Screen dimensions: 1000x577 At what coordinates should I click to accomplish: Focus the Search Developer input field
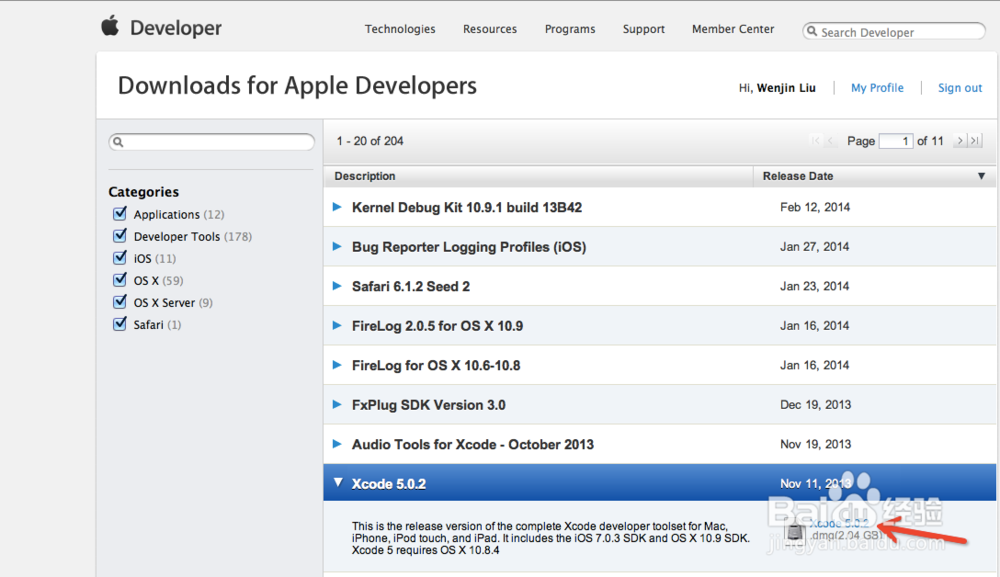893,31
